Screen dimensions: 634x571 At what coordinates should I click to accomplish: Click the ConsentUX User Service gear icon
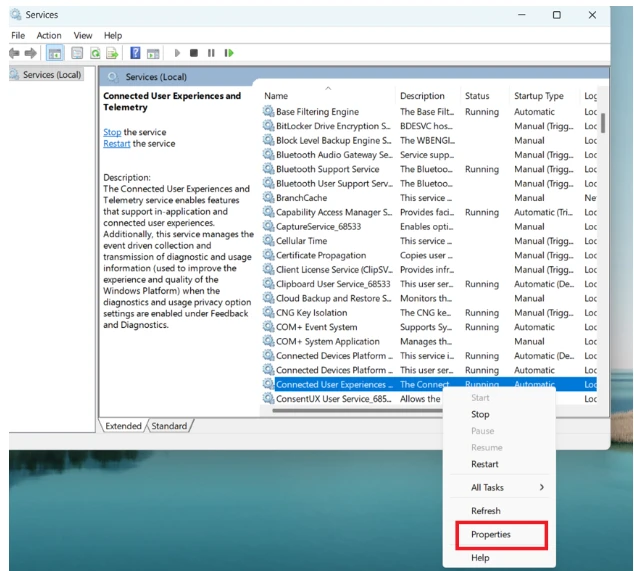268,398
